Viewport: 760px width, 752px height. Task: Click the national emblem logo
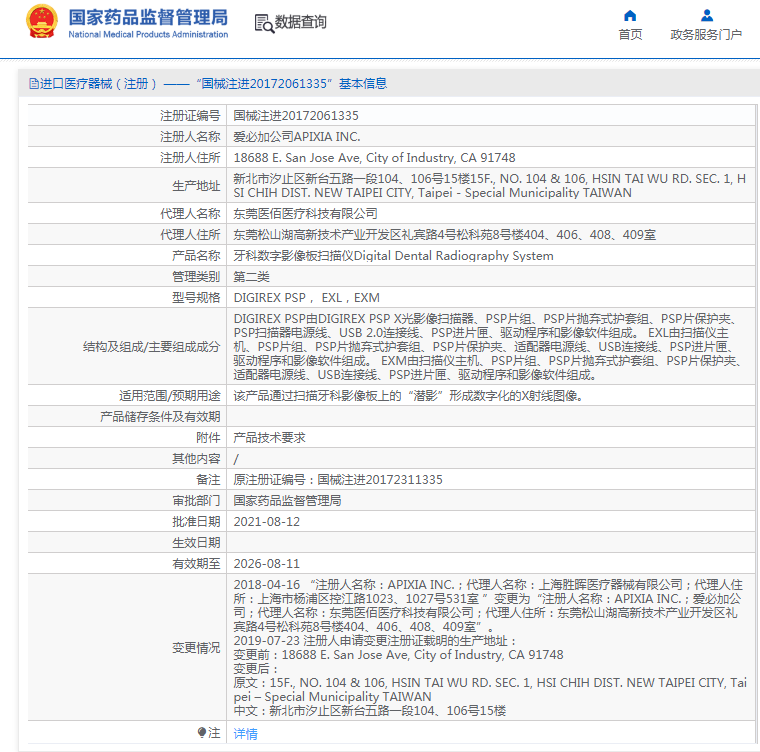pos(42,22)
